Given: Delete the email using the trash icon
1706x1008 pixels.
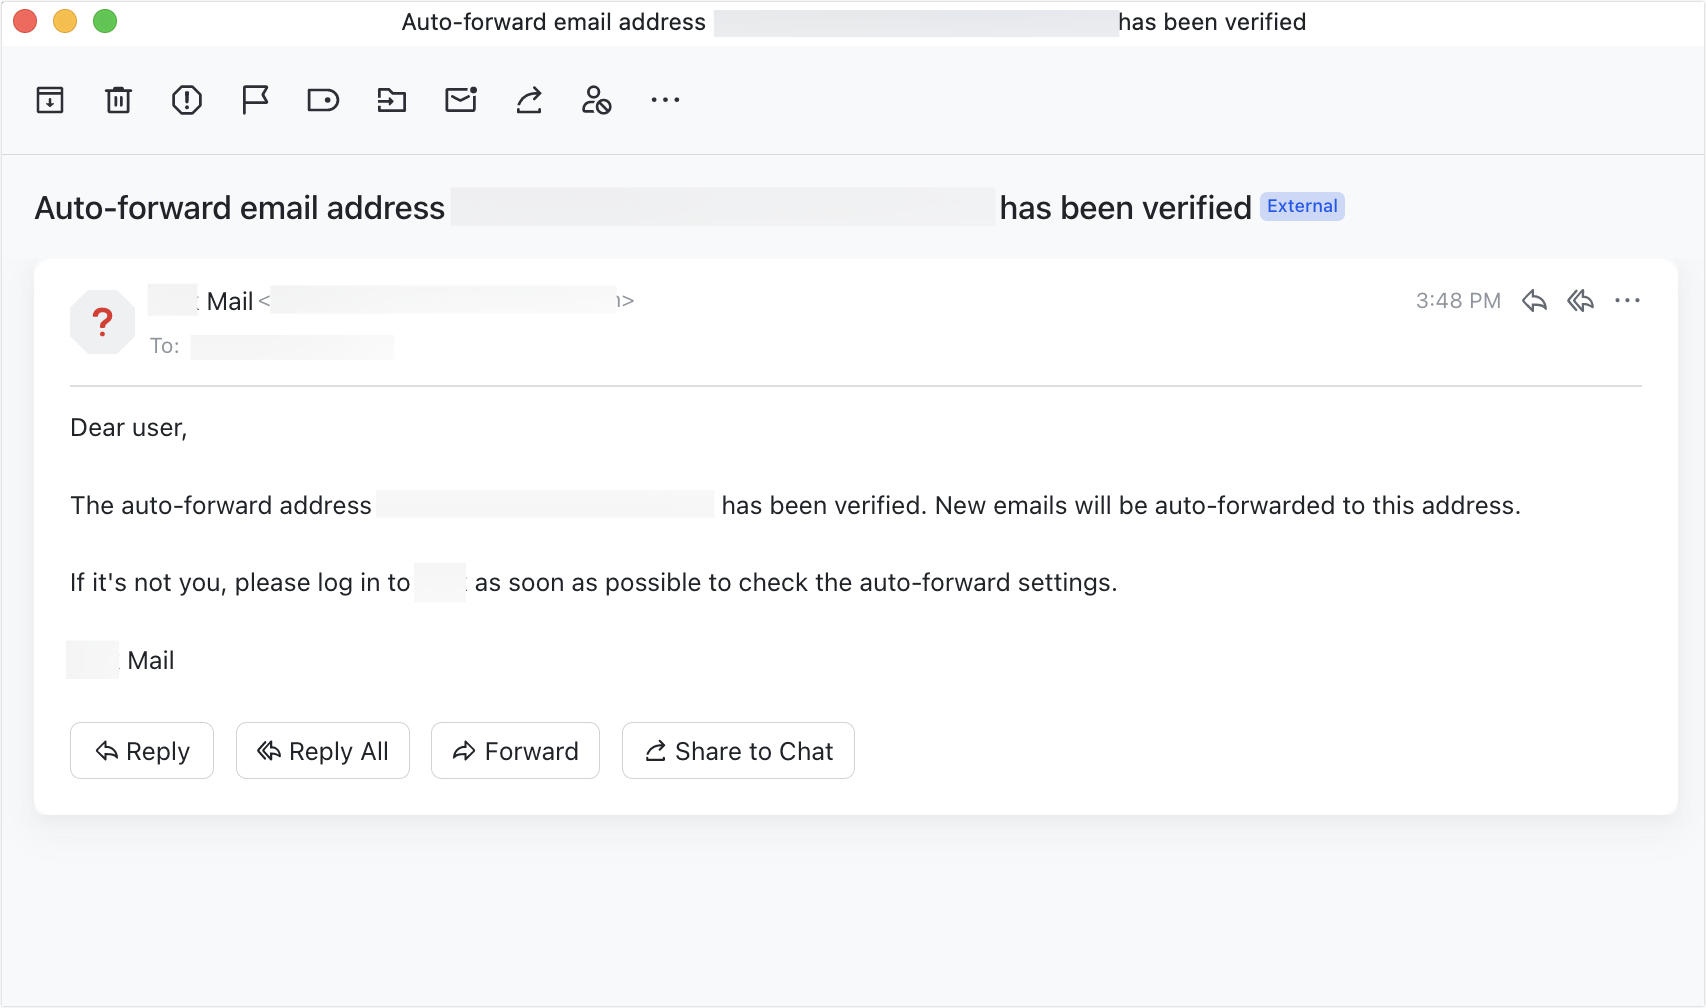Looking at the screenshot, I should pos(118,100).
